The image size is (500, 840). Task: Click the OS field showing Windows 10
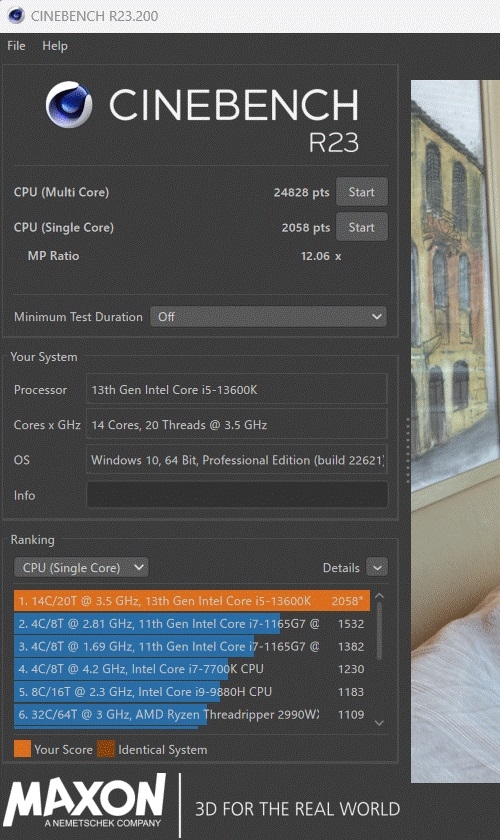click(x=236, y=460)
